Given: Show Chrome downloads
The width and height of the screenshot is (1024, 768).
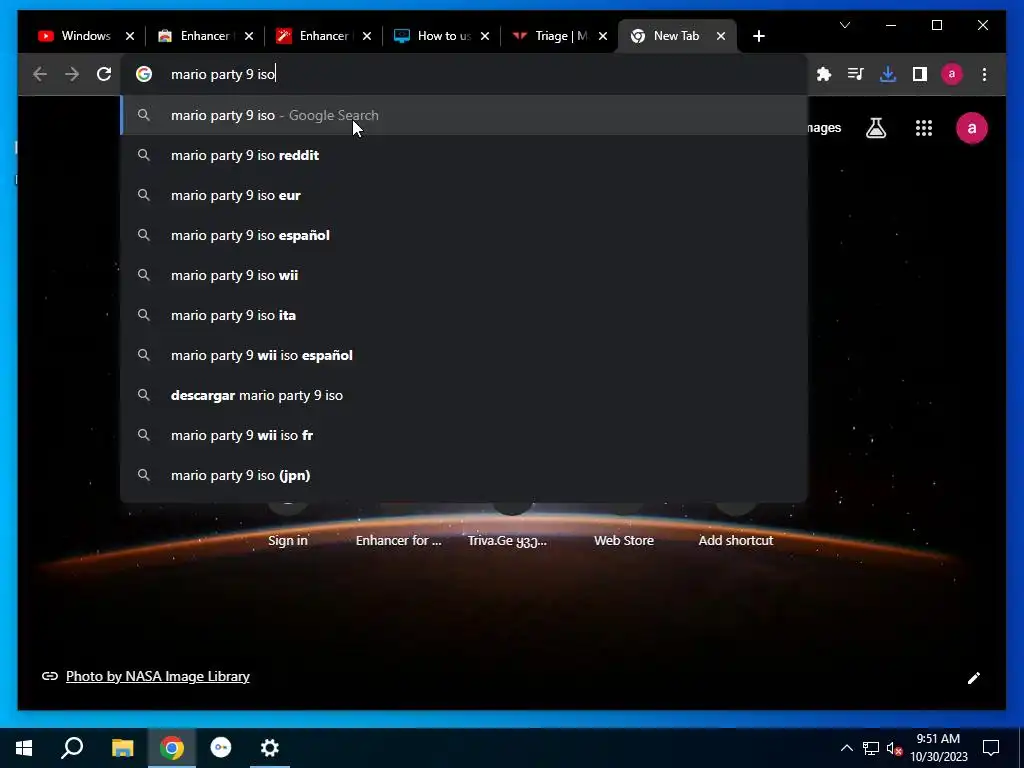Looking at the screenshot, I should (x=888, y=74).
